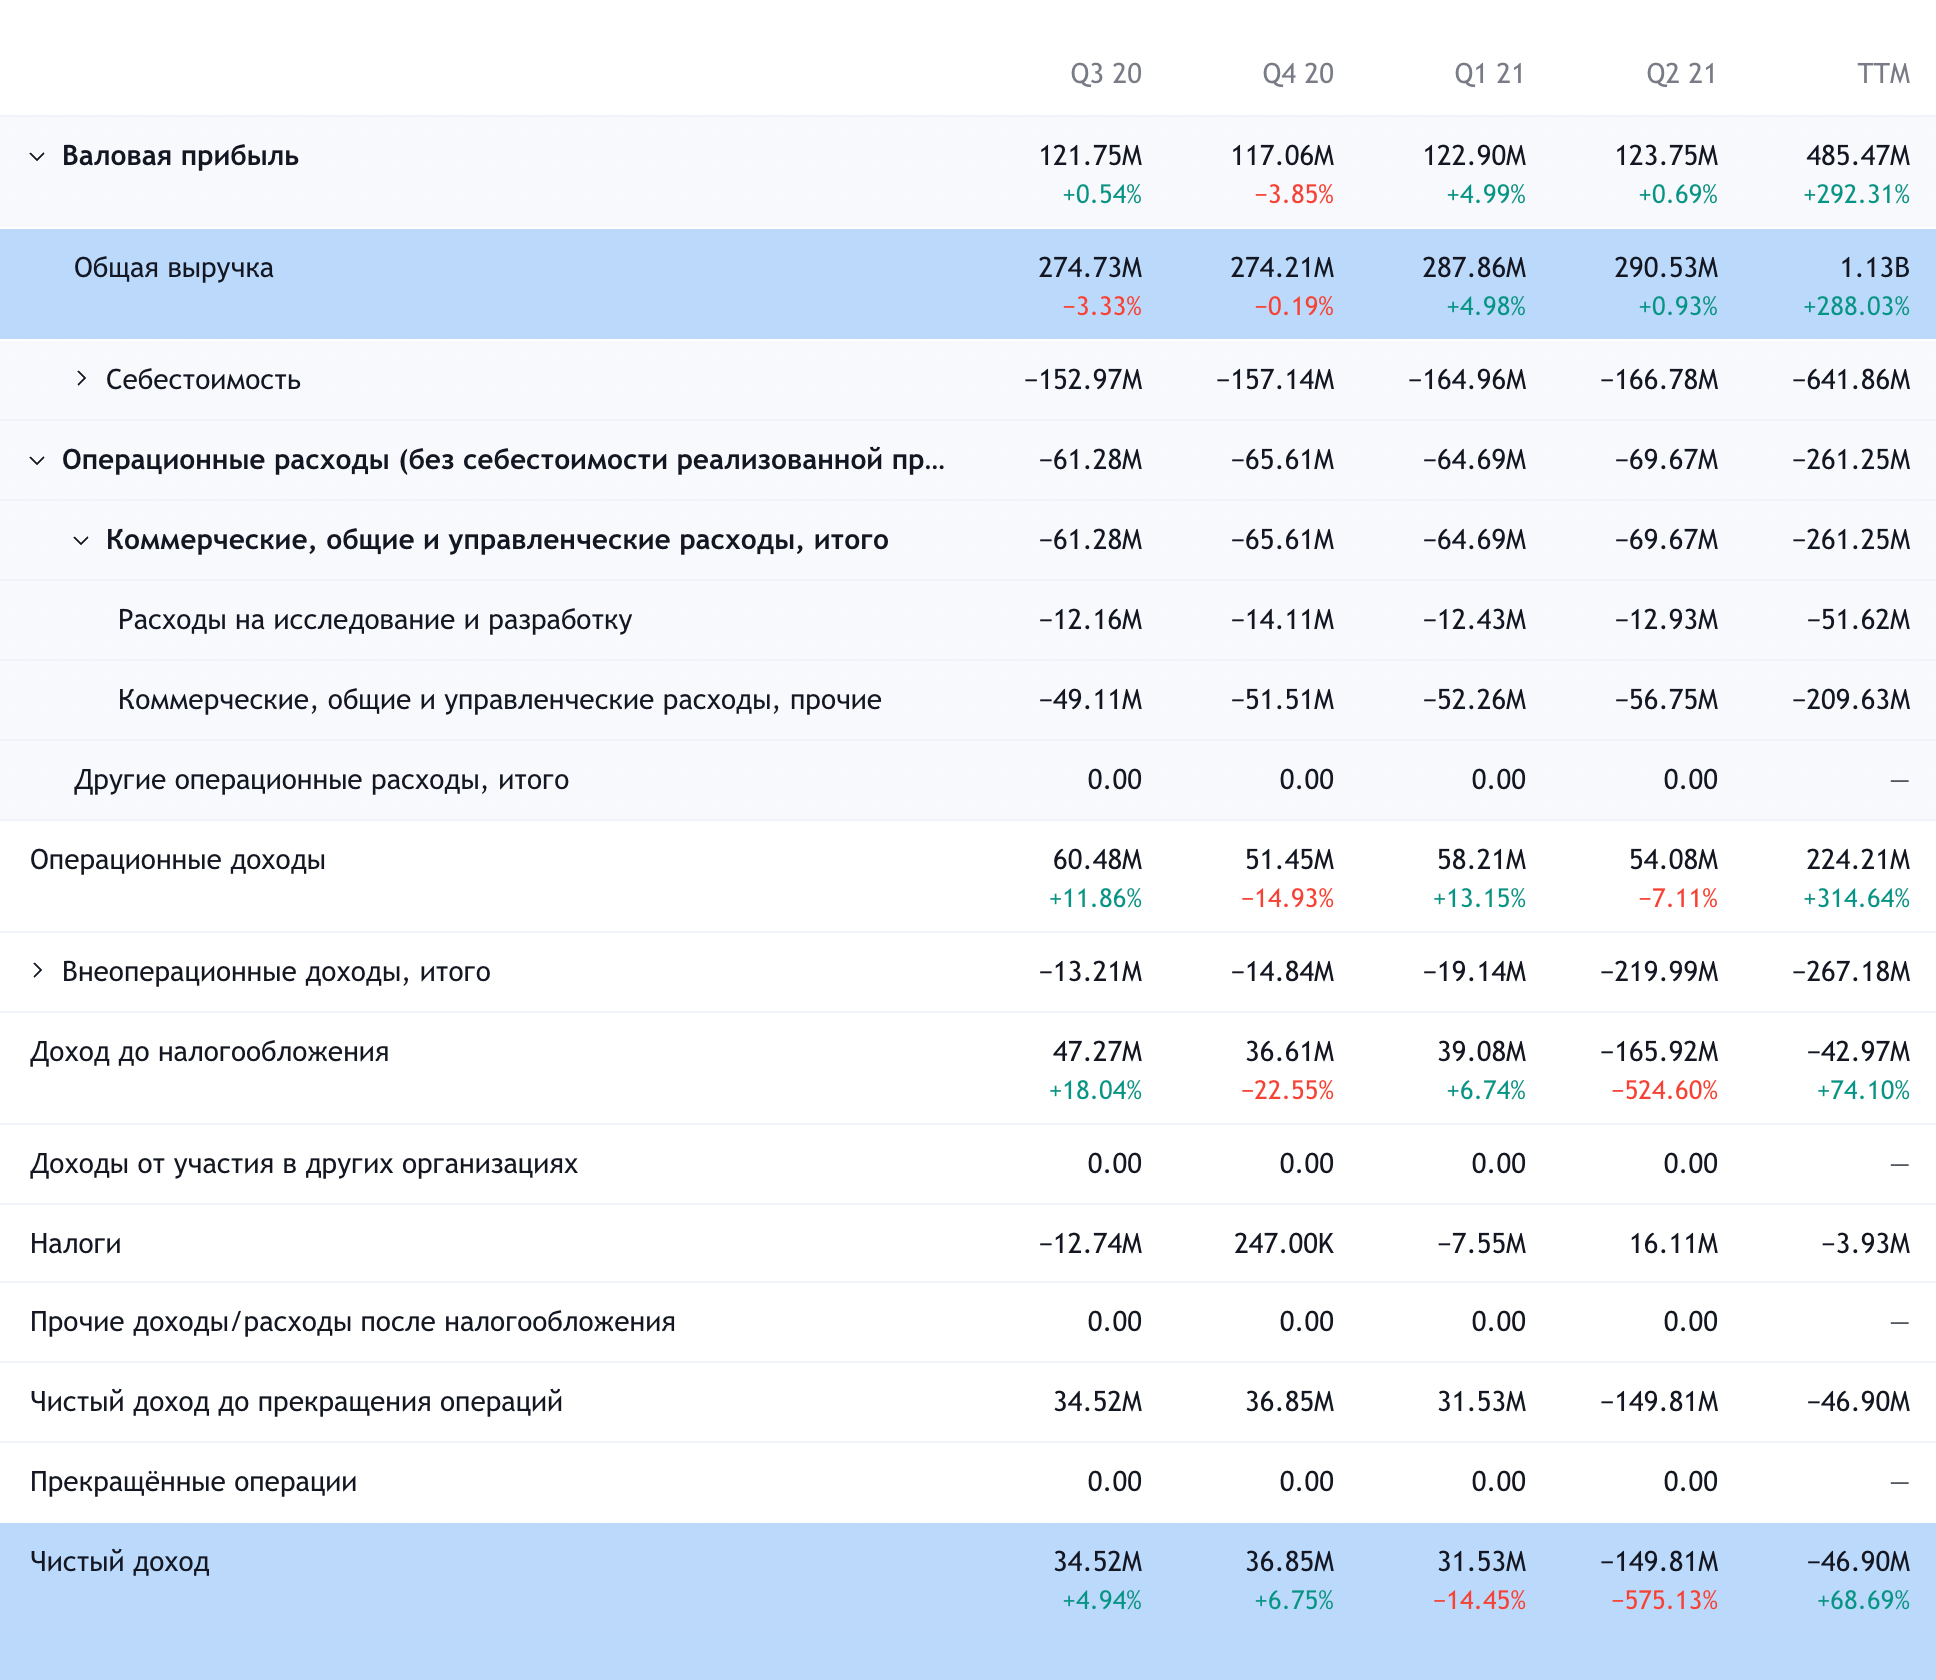The image size is (1936, 1680).
Task: Click revenue TTM value 1.13B
Action: pyautogui.click(x=1875, y=268)
